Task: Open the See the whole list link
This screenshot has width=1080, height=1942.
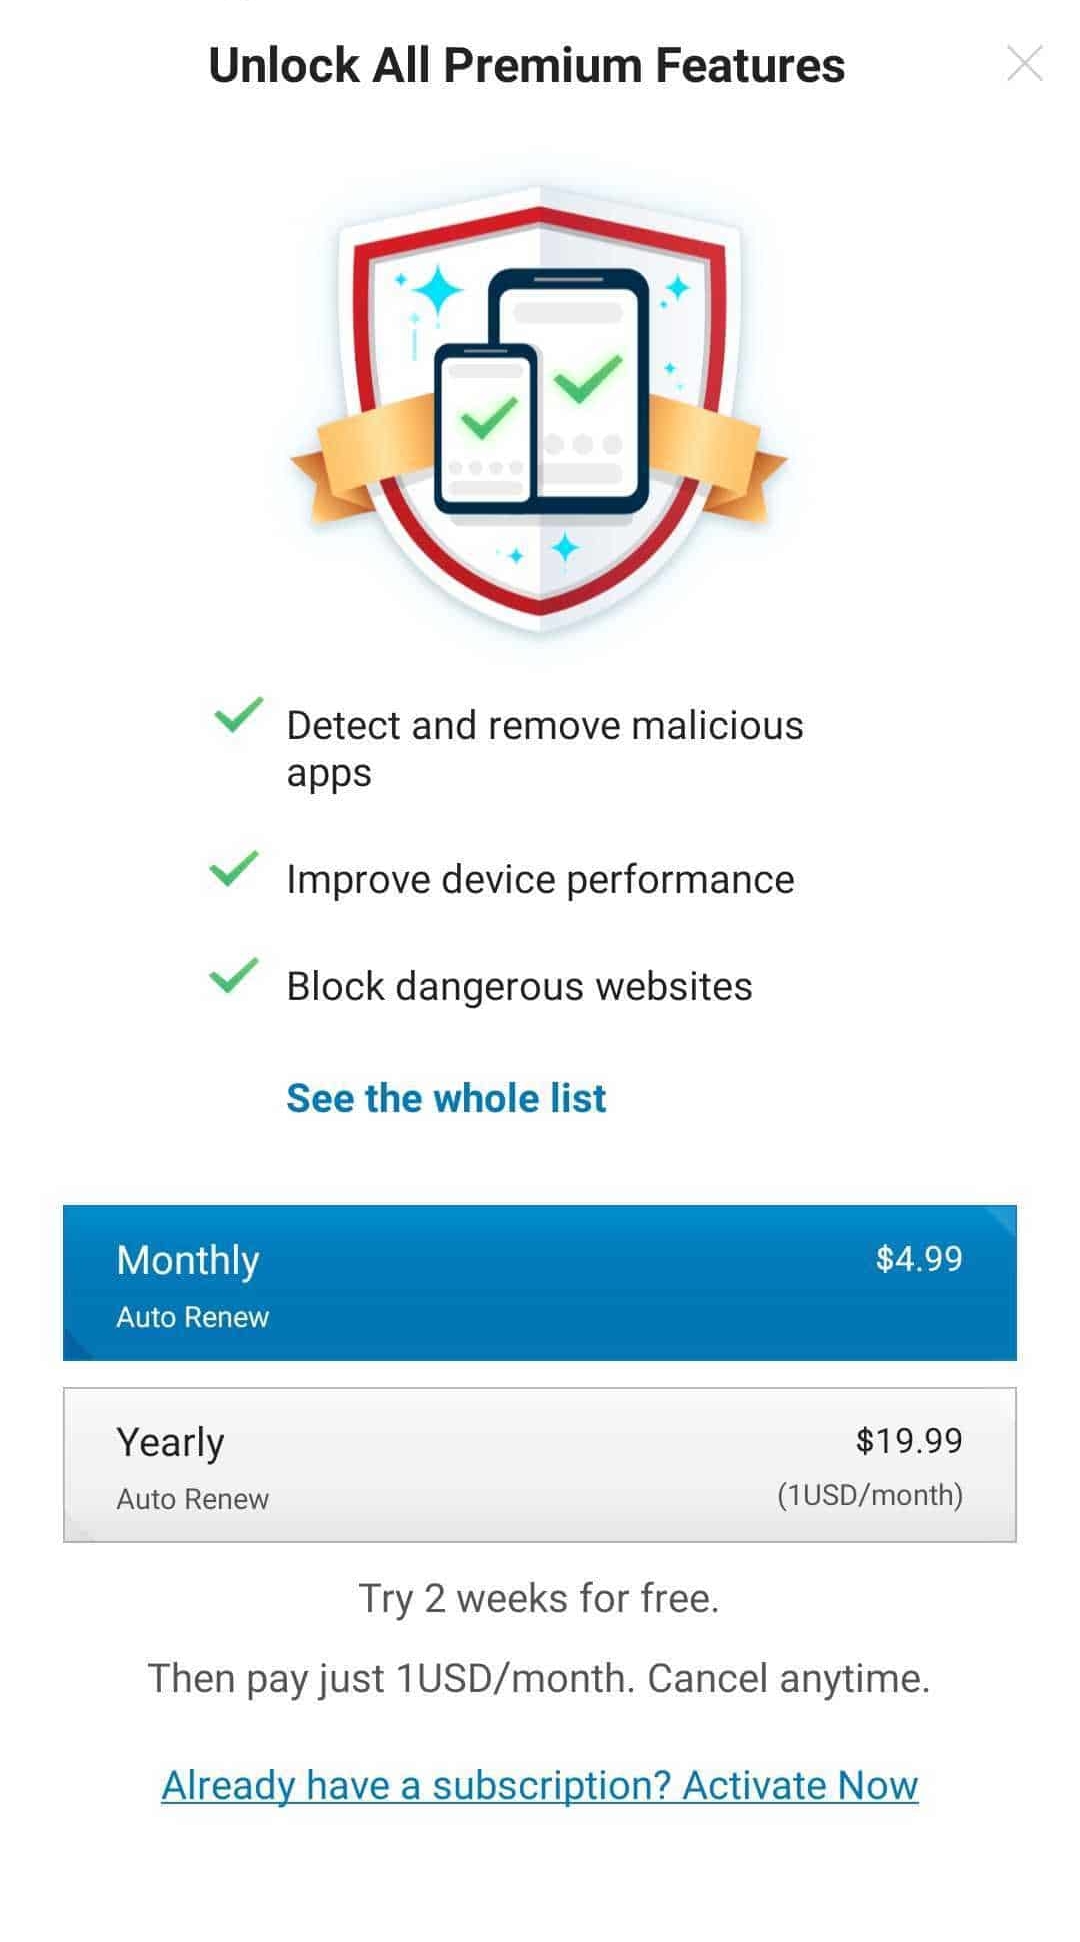Action: 446,1098
